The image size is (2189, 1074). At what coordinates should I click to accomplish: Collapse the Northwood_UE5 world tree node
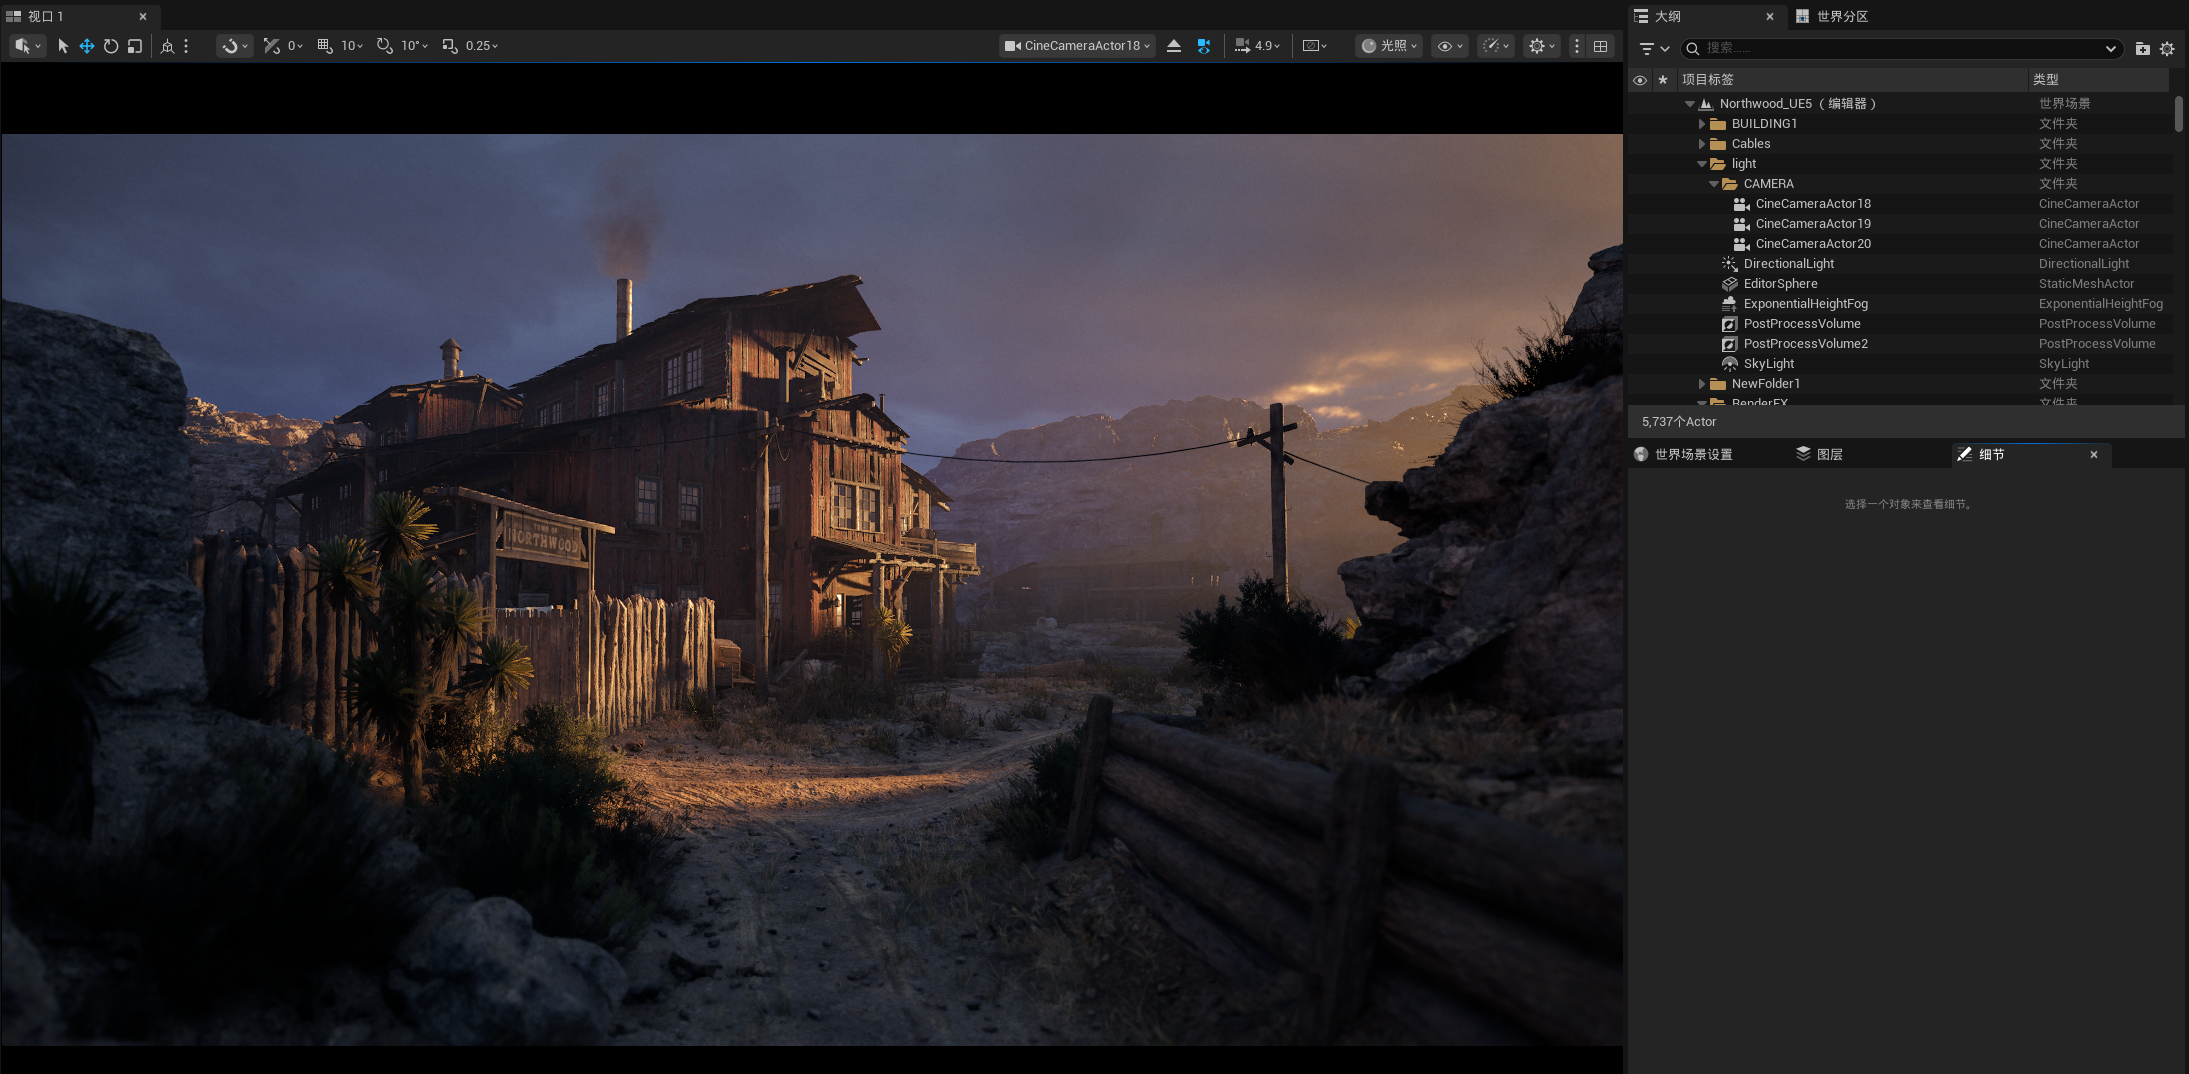pos(1690,104)
